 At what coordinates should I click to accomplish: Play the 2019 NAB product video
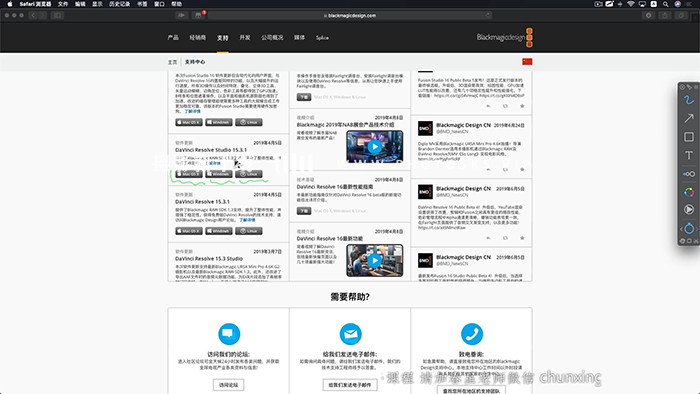point(375,147)
